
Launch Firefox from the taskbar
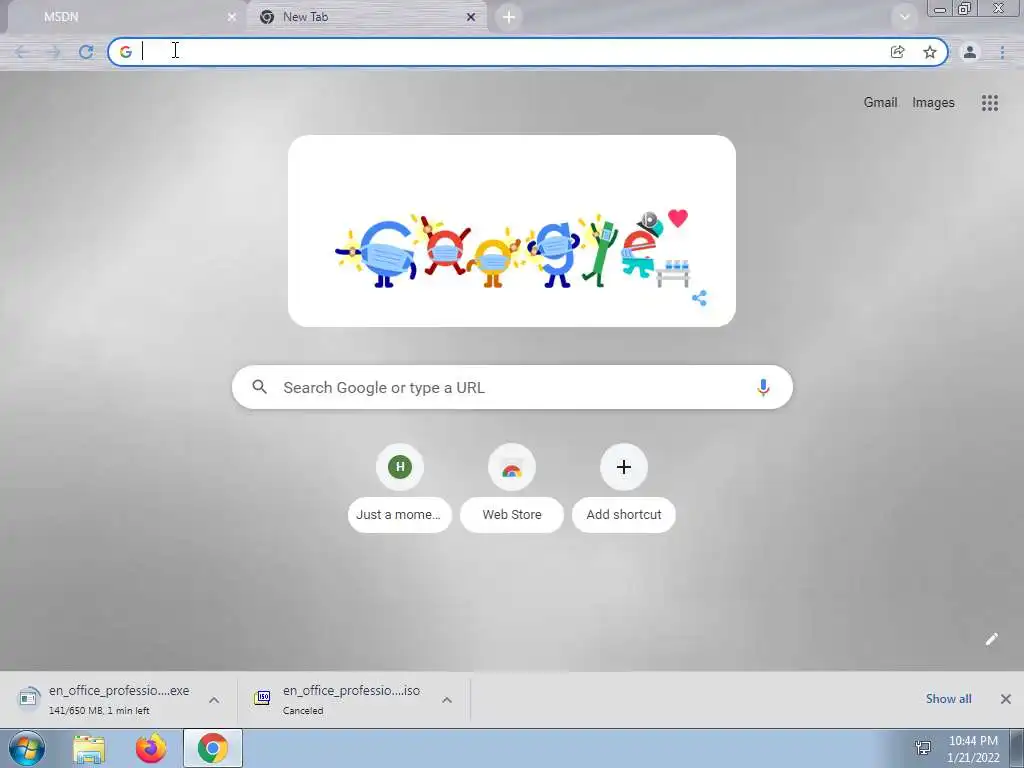150,748
